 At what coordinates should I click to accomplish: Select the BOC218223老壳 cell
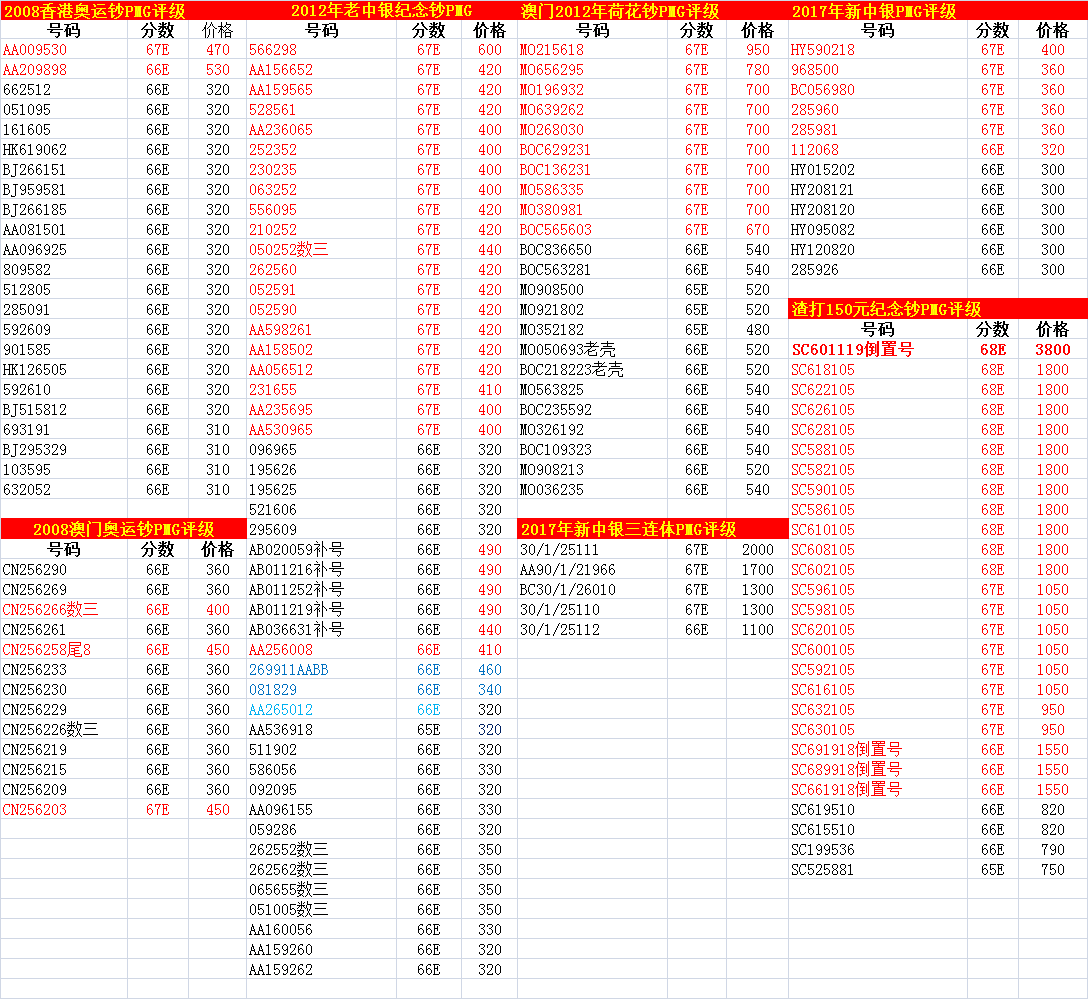click(571, 370)
